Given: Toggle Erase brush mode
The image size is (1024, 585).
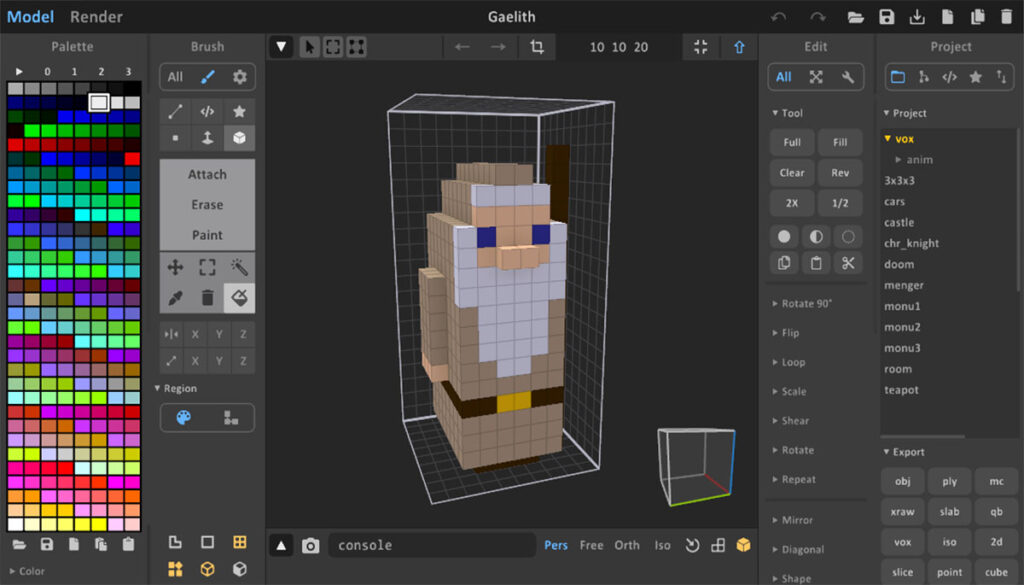Looking at the screenshot, I should coord(207,204).
